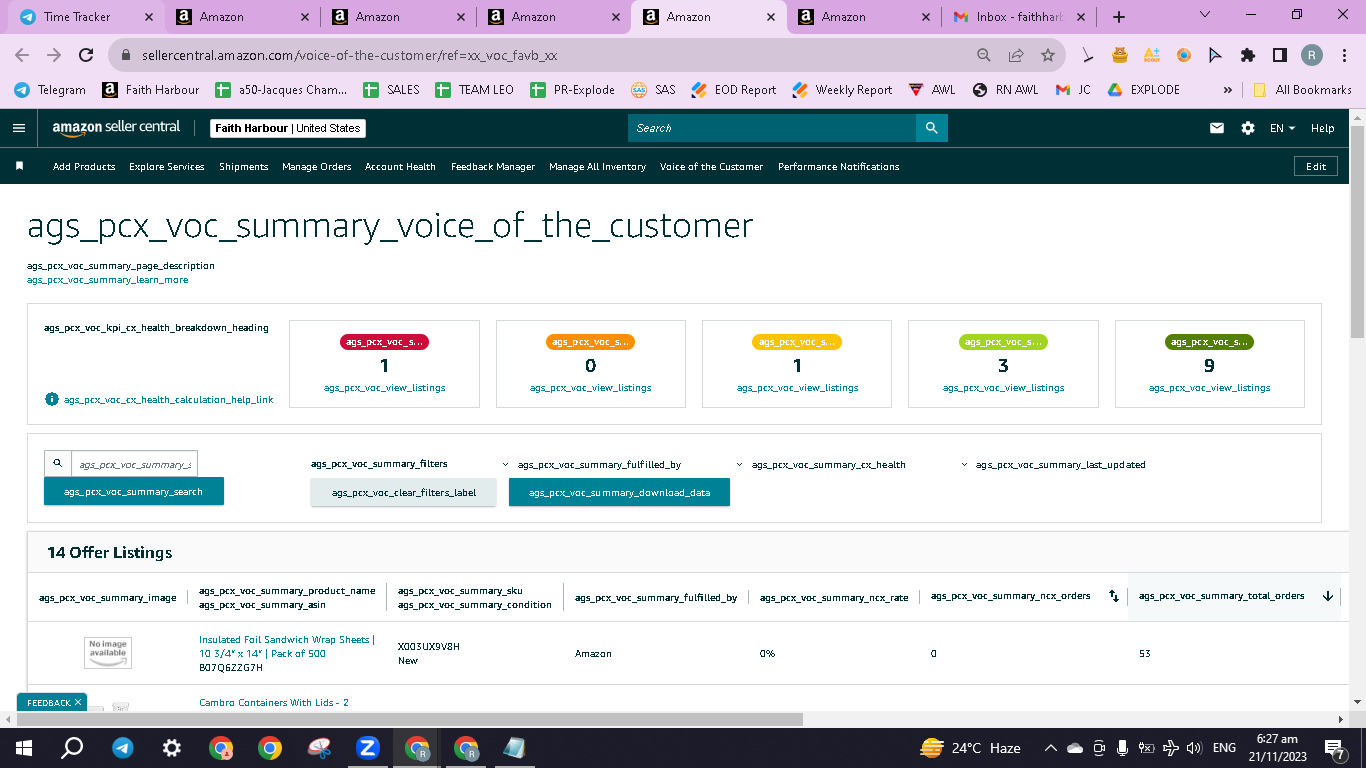Open the Chrome extensions puzzle icon

point(1248,55)
